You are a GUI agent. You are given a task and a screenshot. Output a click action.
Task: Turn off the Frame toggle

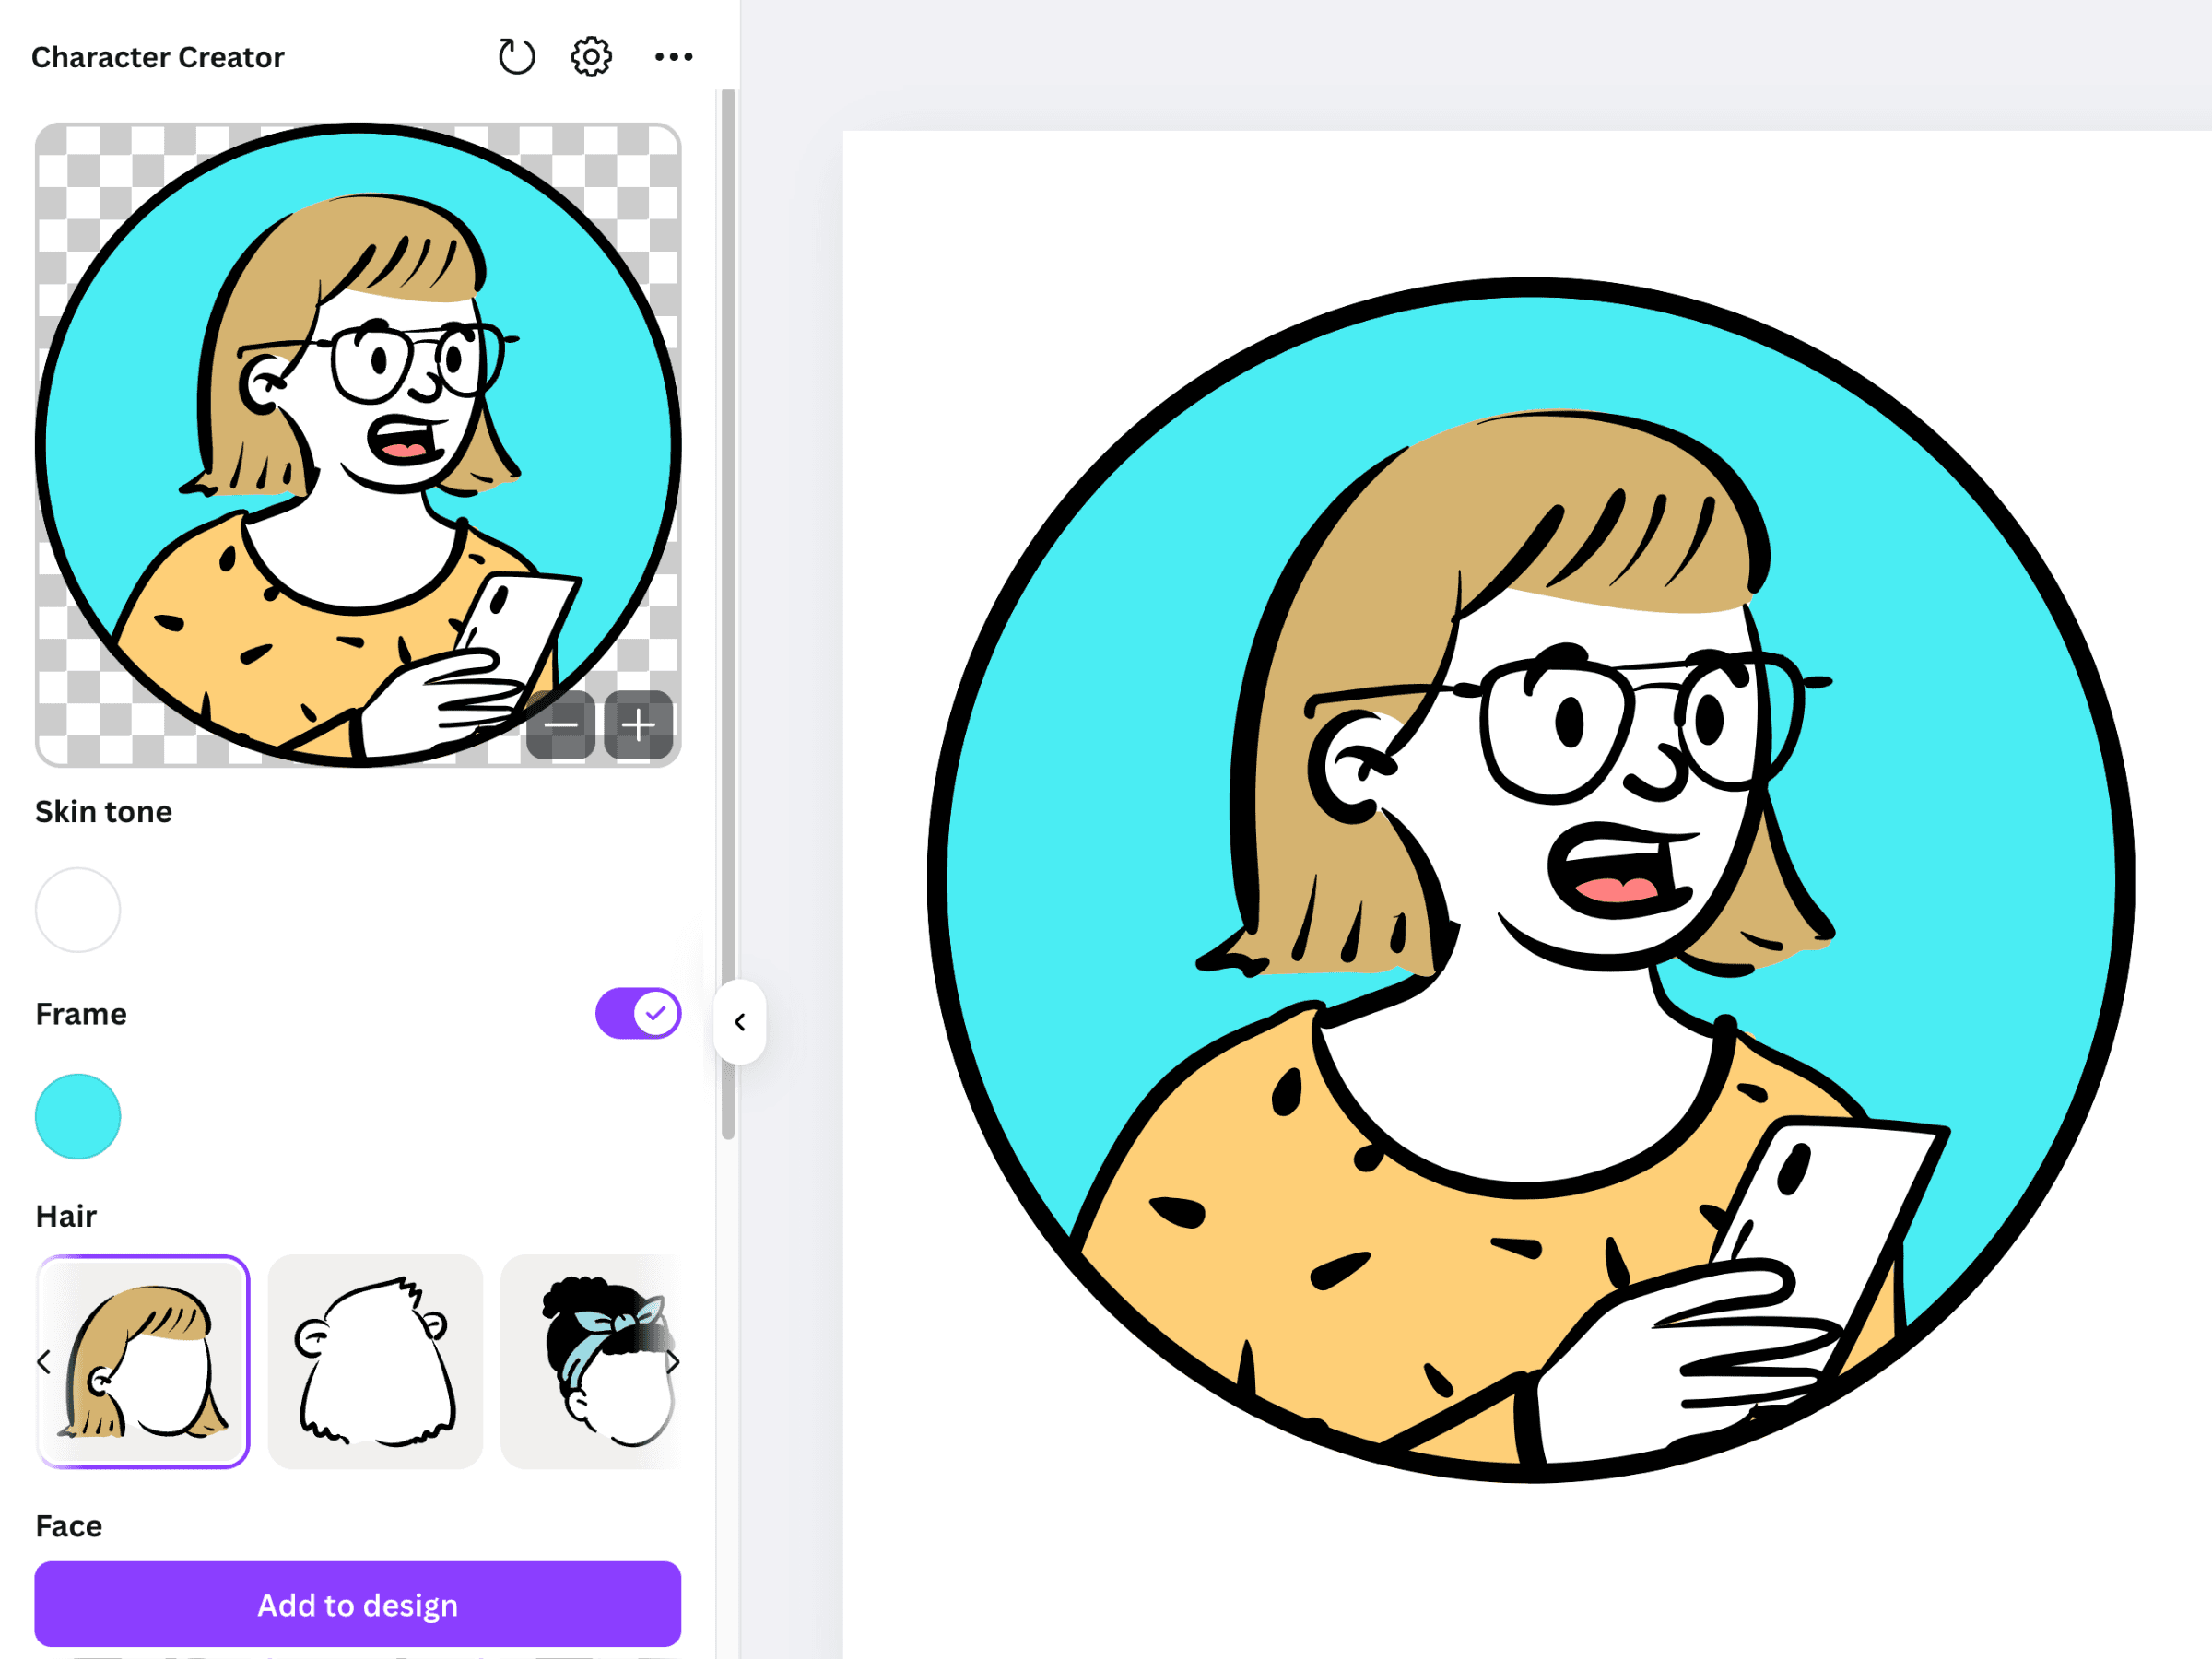tap(638, 1014)
